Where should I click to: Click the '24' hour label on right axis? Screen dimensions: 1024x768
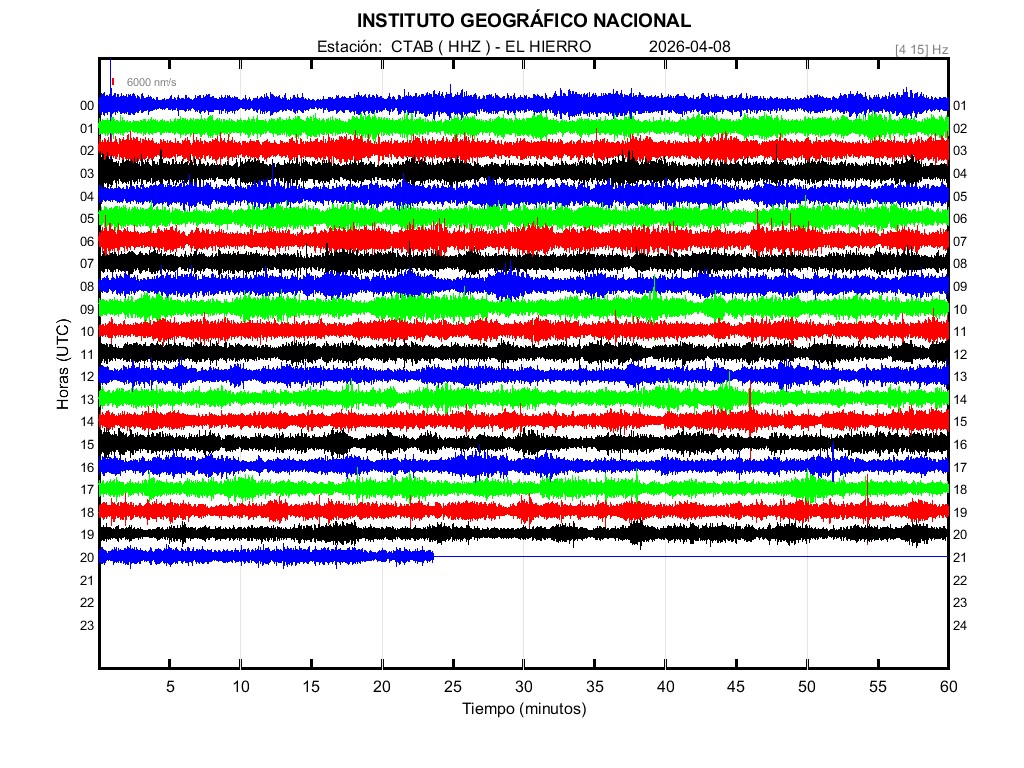960,626
